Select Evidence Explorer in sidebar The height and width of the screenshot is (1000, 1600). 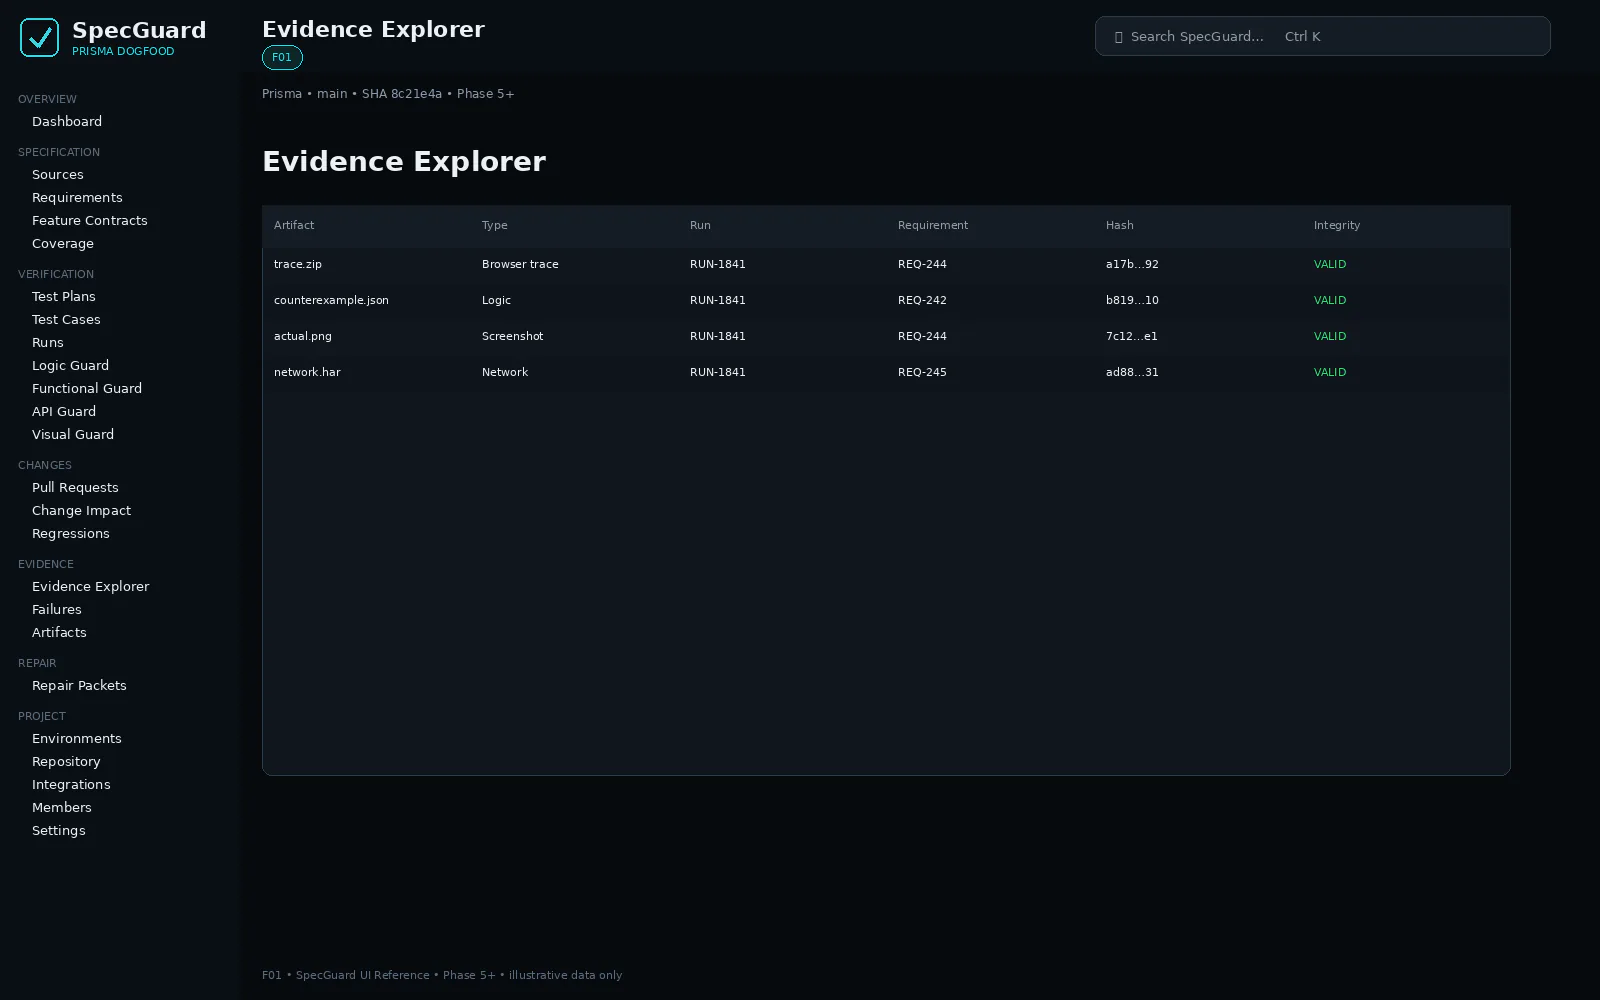pos(90,586)
